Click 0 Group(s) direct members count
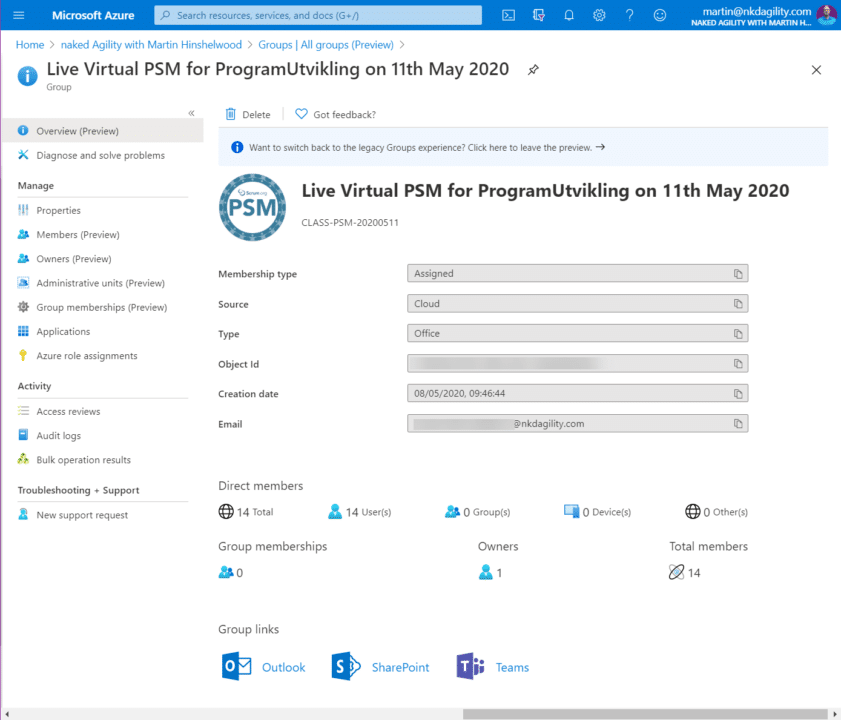The height and width of the screenshot is (720, 841). pos(477,512)
